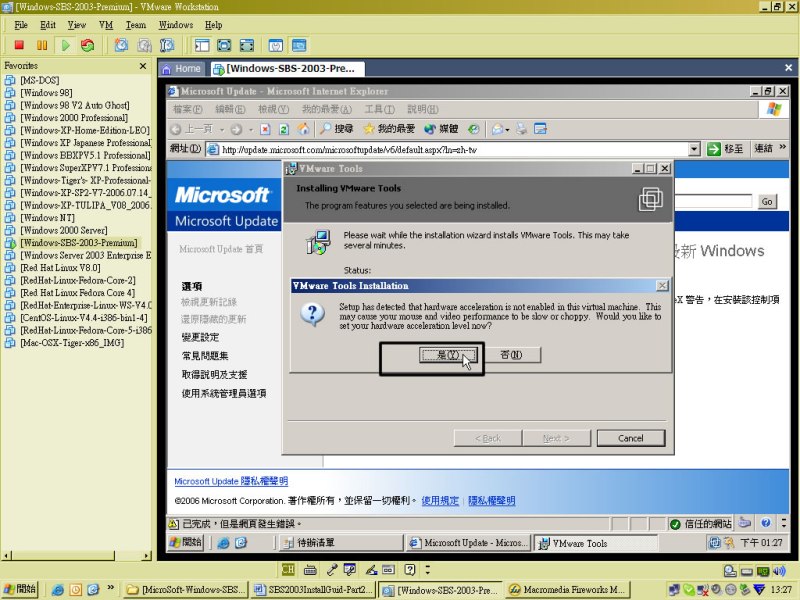Click the console view toolbar icon
Image resolution: width=800 pixels, height=600 pixels.
coord(299,45)
